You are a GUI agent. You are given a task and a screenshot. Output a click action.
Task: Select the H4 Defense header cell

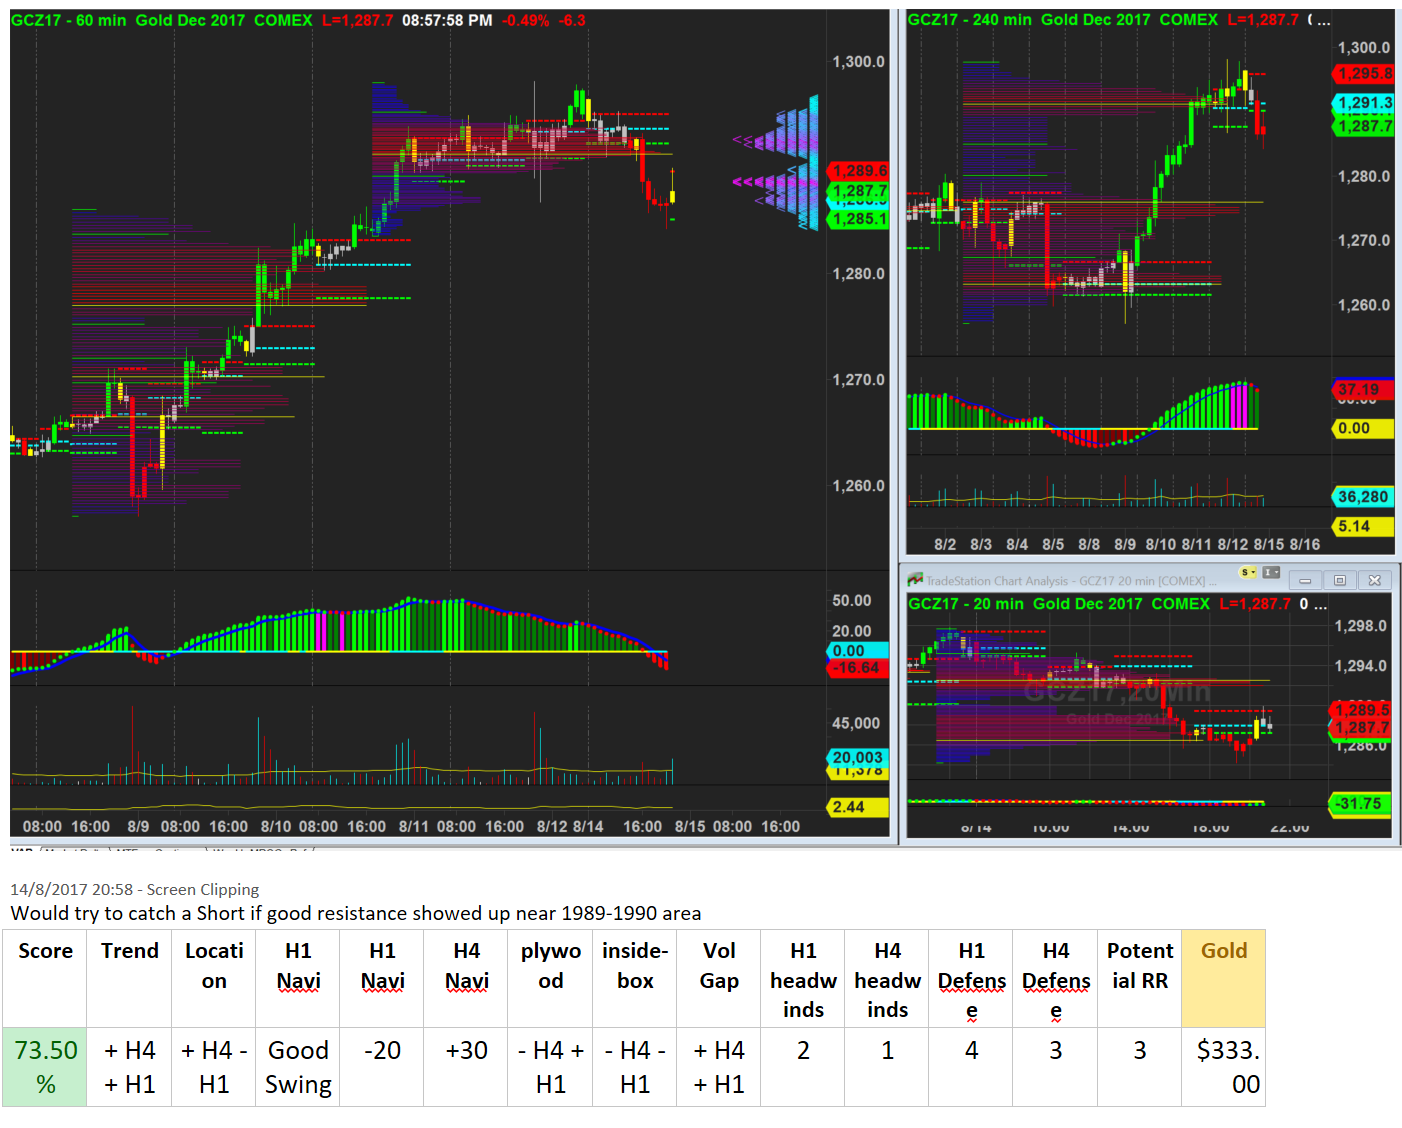point(1055,979)
